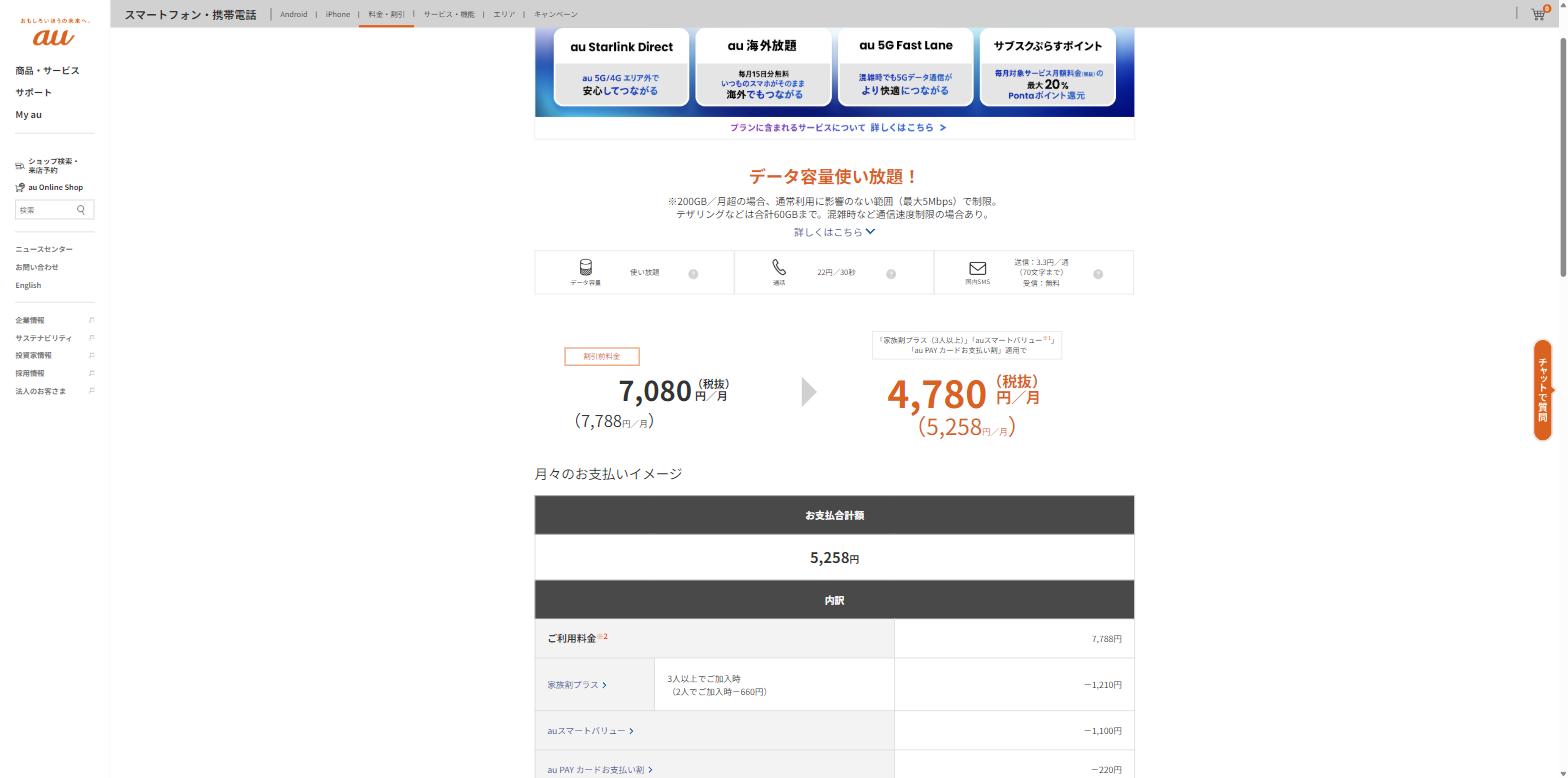Open ニュースセンター link
Screen dimensions: 1568x778
[44, 249]
